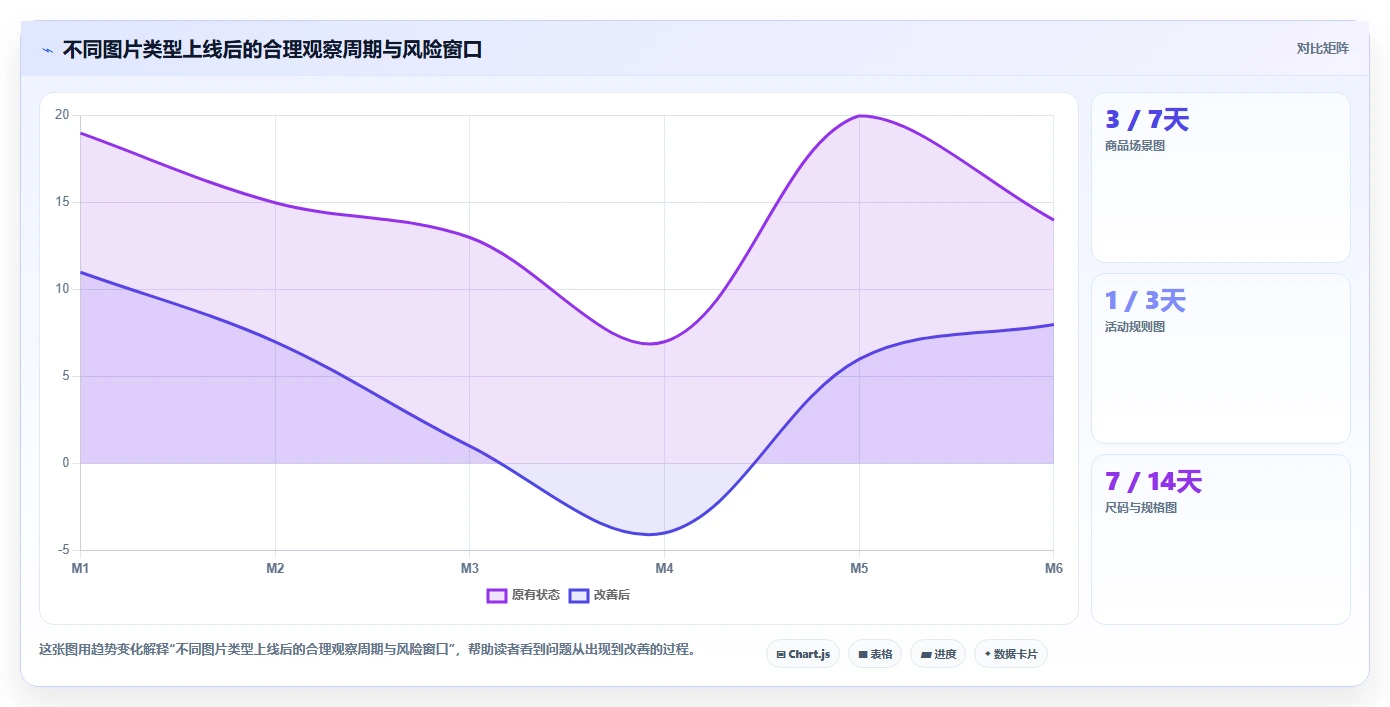
Task: Click the 1 / 3天 value card
Action: (1221, 358)
